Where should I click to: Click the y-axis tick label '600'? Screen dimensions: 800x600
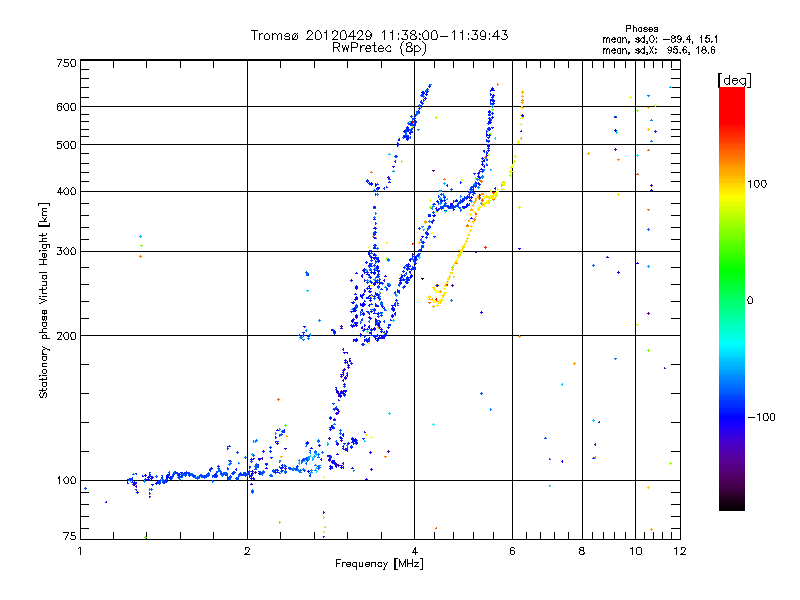coord(66,107)
